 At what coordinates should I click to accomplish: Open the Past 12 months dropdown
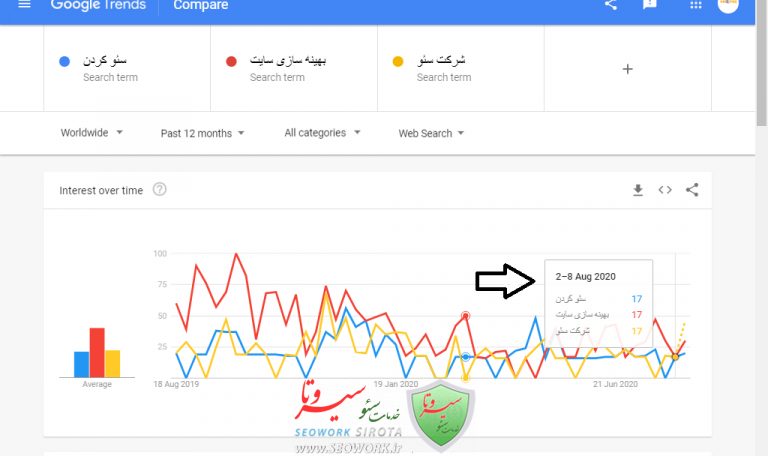coord(202,133)
